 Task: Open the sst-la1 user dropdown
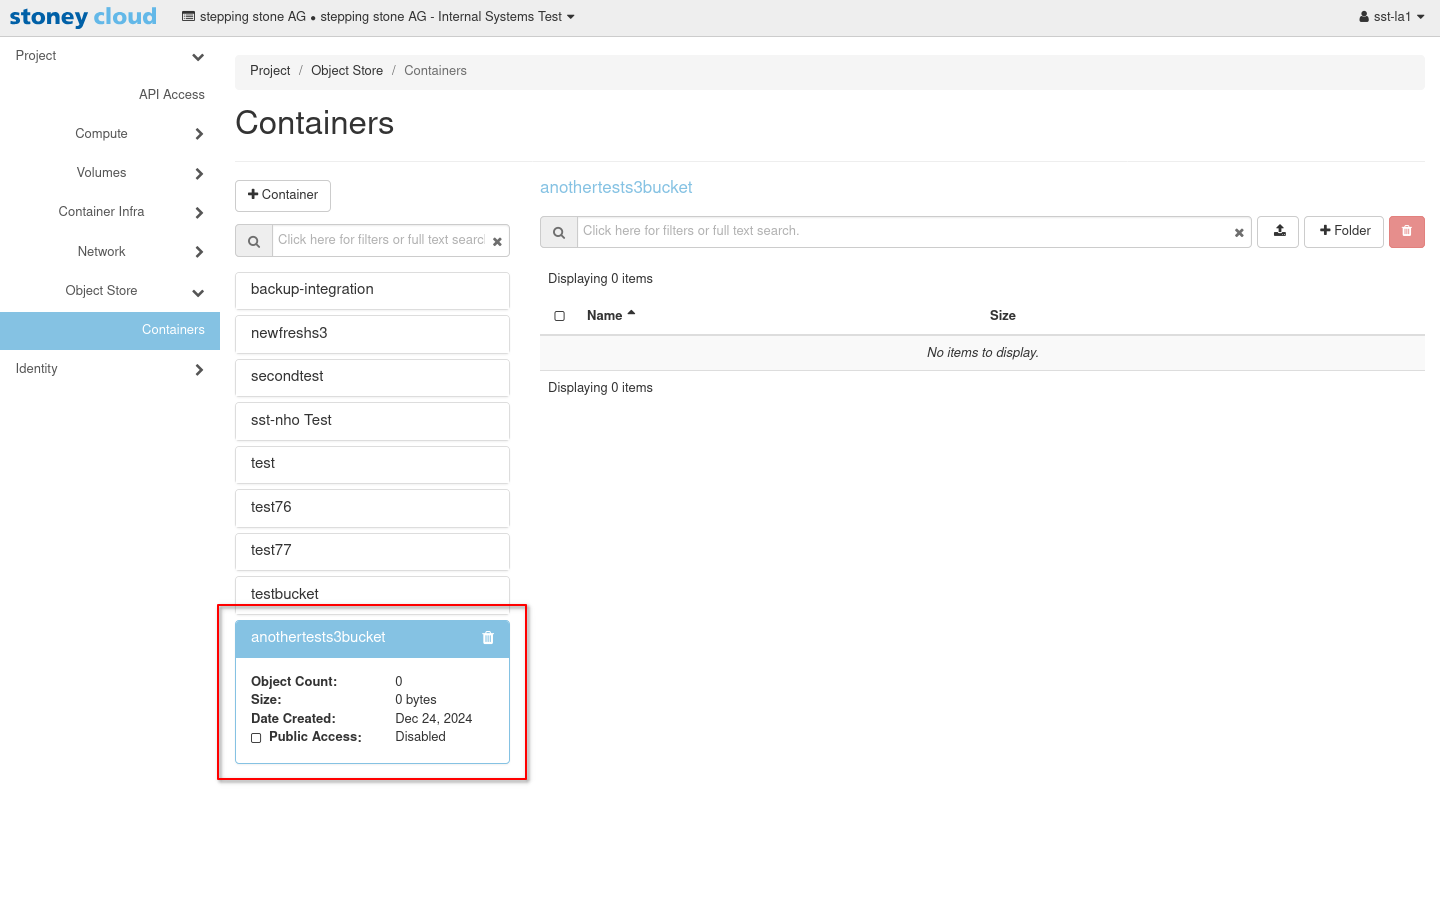pyautogui.click(x=1392, y=17)
